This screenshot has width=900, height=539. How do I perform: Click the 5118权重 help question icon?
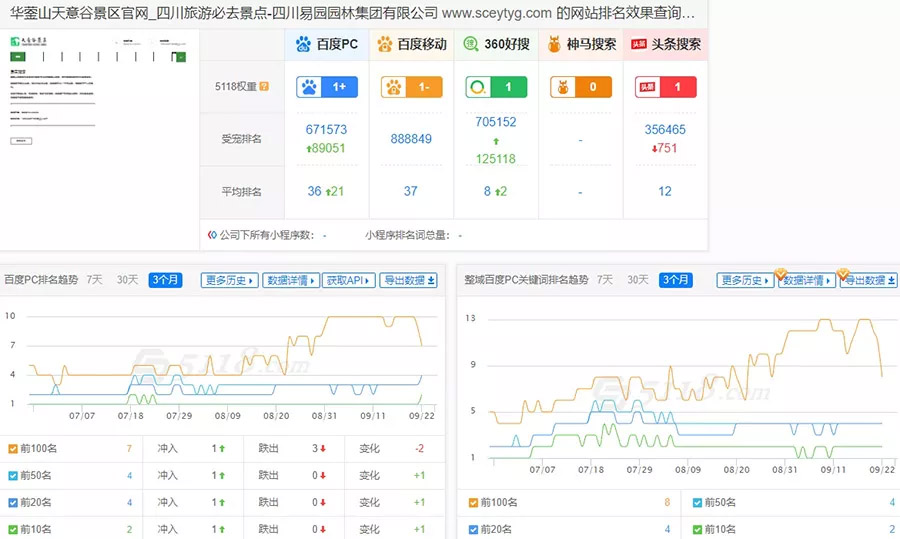point(264,86)
